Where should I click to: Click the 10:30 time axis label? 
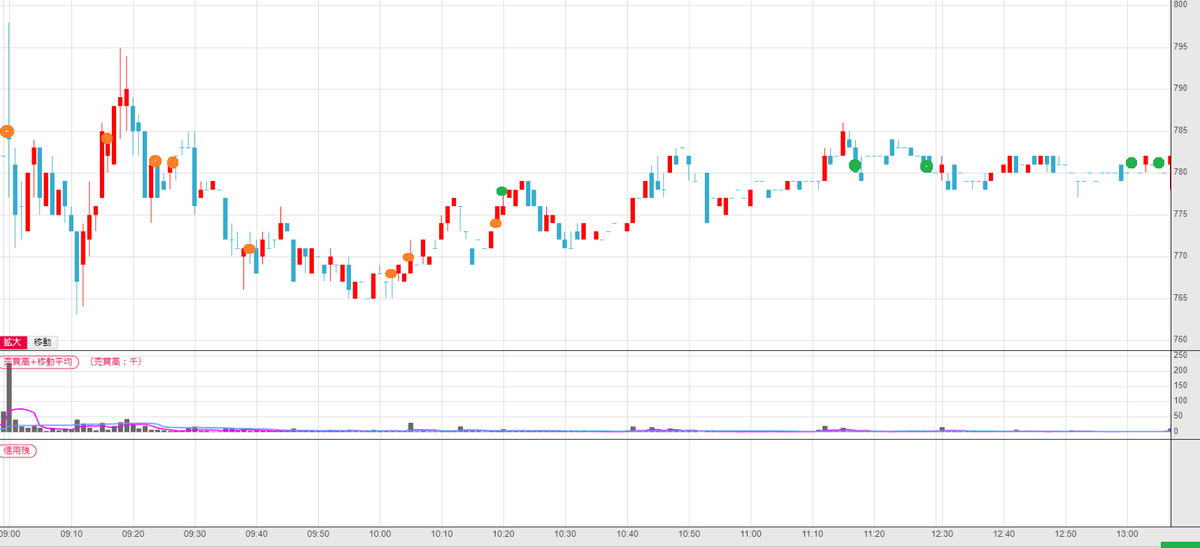(x=566, y=534)
